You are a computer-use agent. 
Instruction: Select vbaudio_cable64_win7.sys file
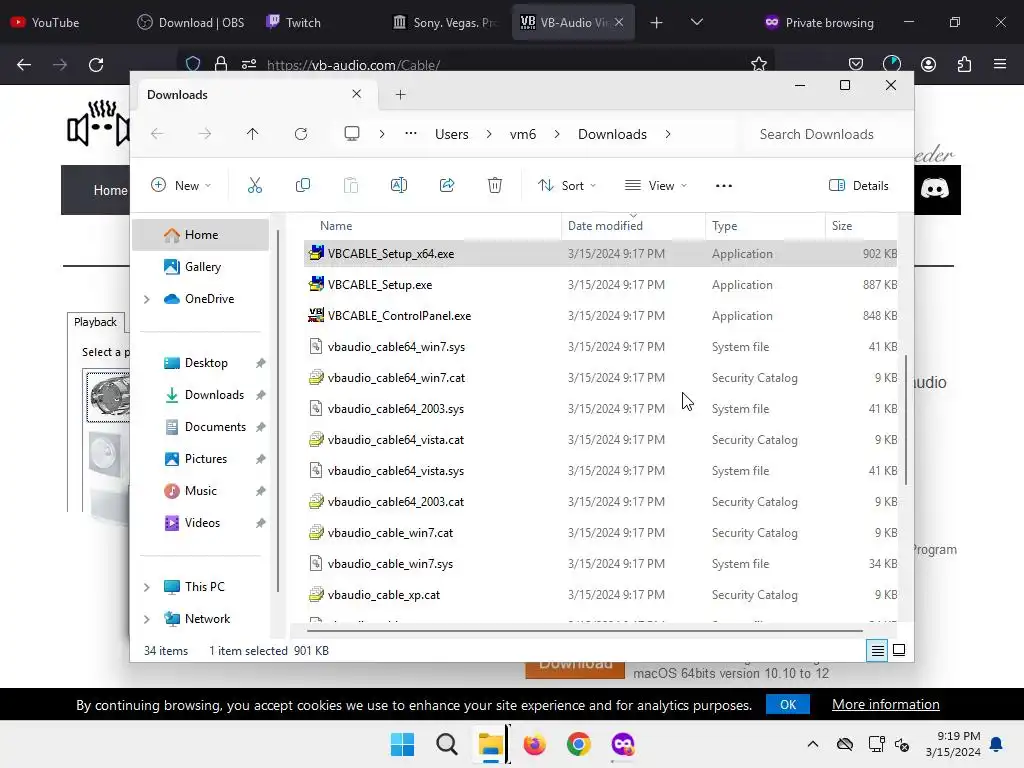coord(600,347)
